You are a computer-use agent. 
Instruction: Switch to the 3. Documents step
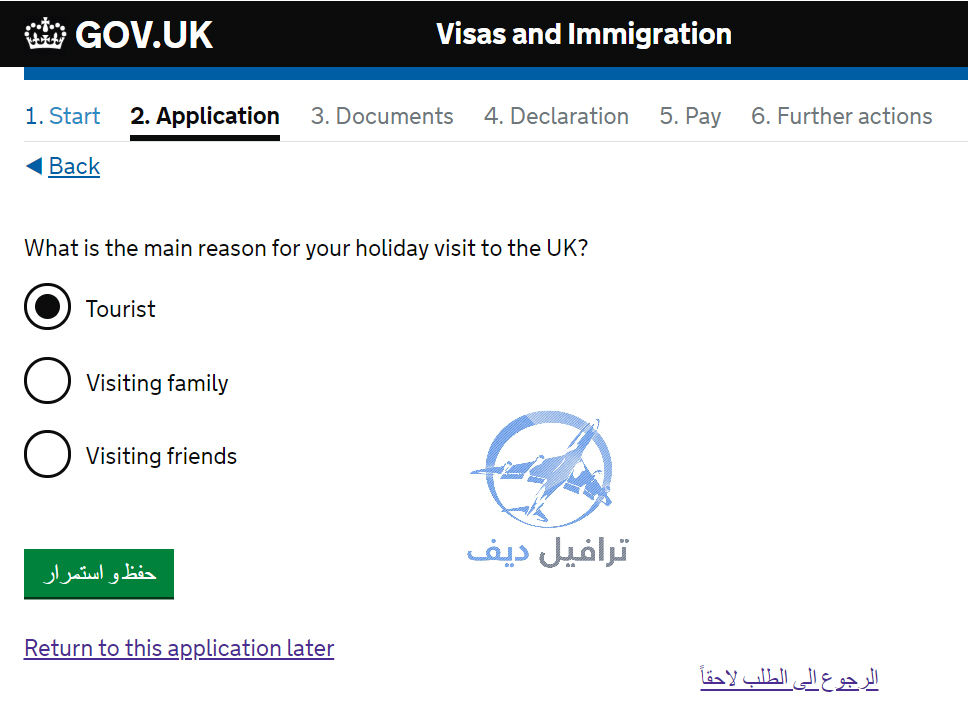pyautogui.click(x=382, y=116)
